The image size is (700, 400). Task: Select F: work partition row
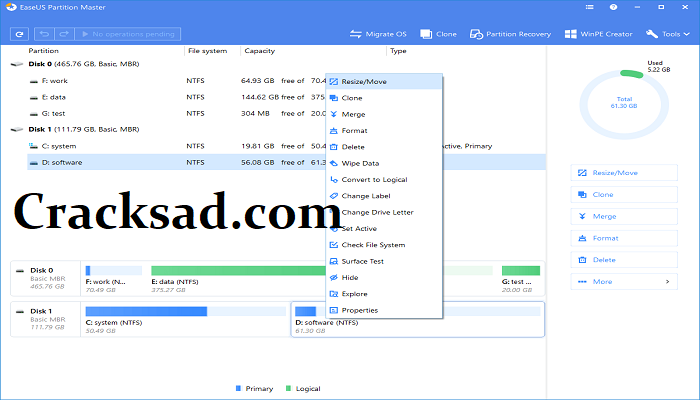pos(286,81)
